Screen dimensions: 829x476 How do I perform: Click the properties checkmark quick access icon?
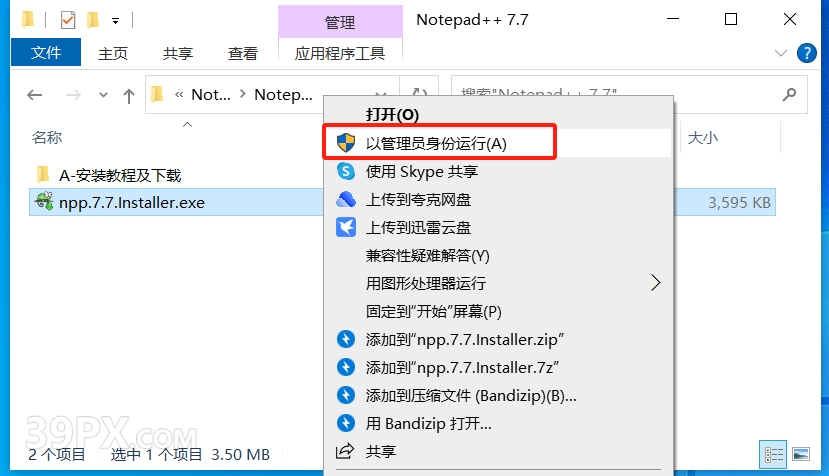click(x=68, y=20)
